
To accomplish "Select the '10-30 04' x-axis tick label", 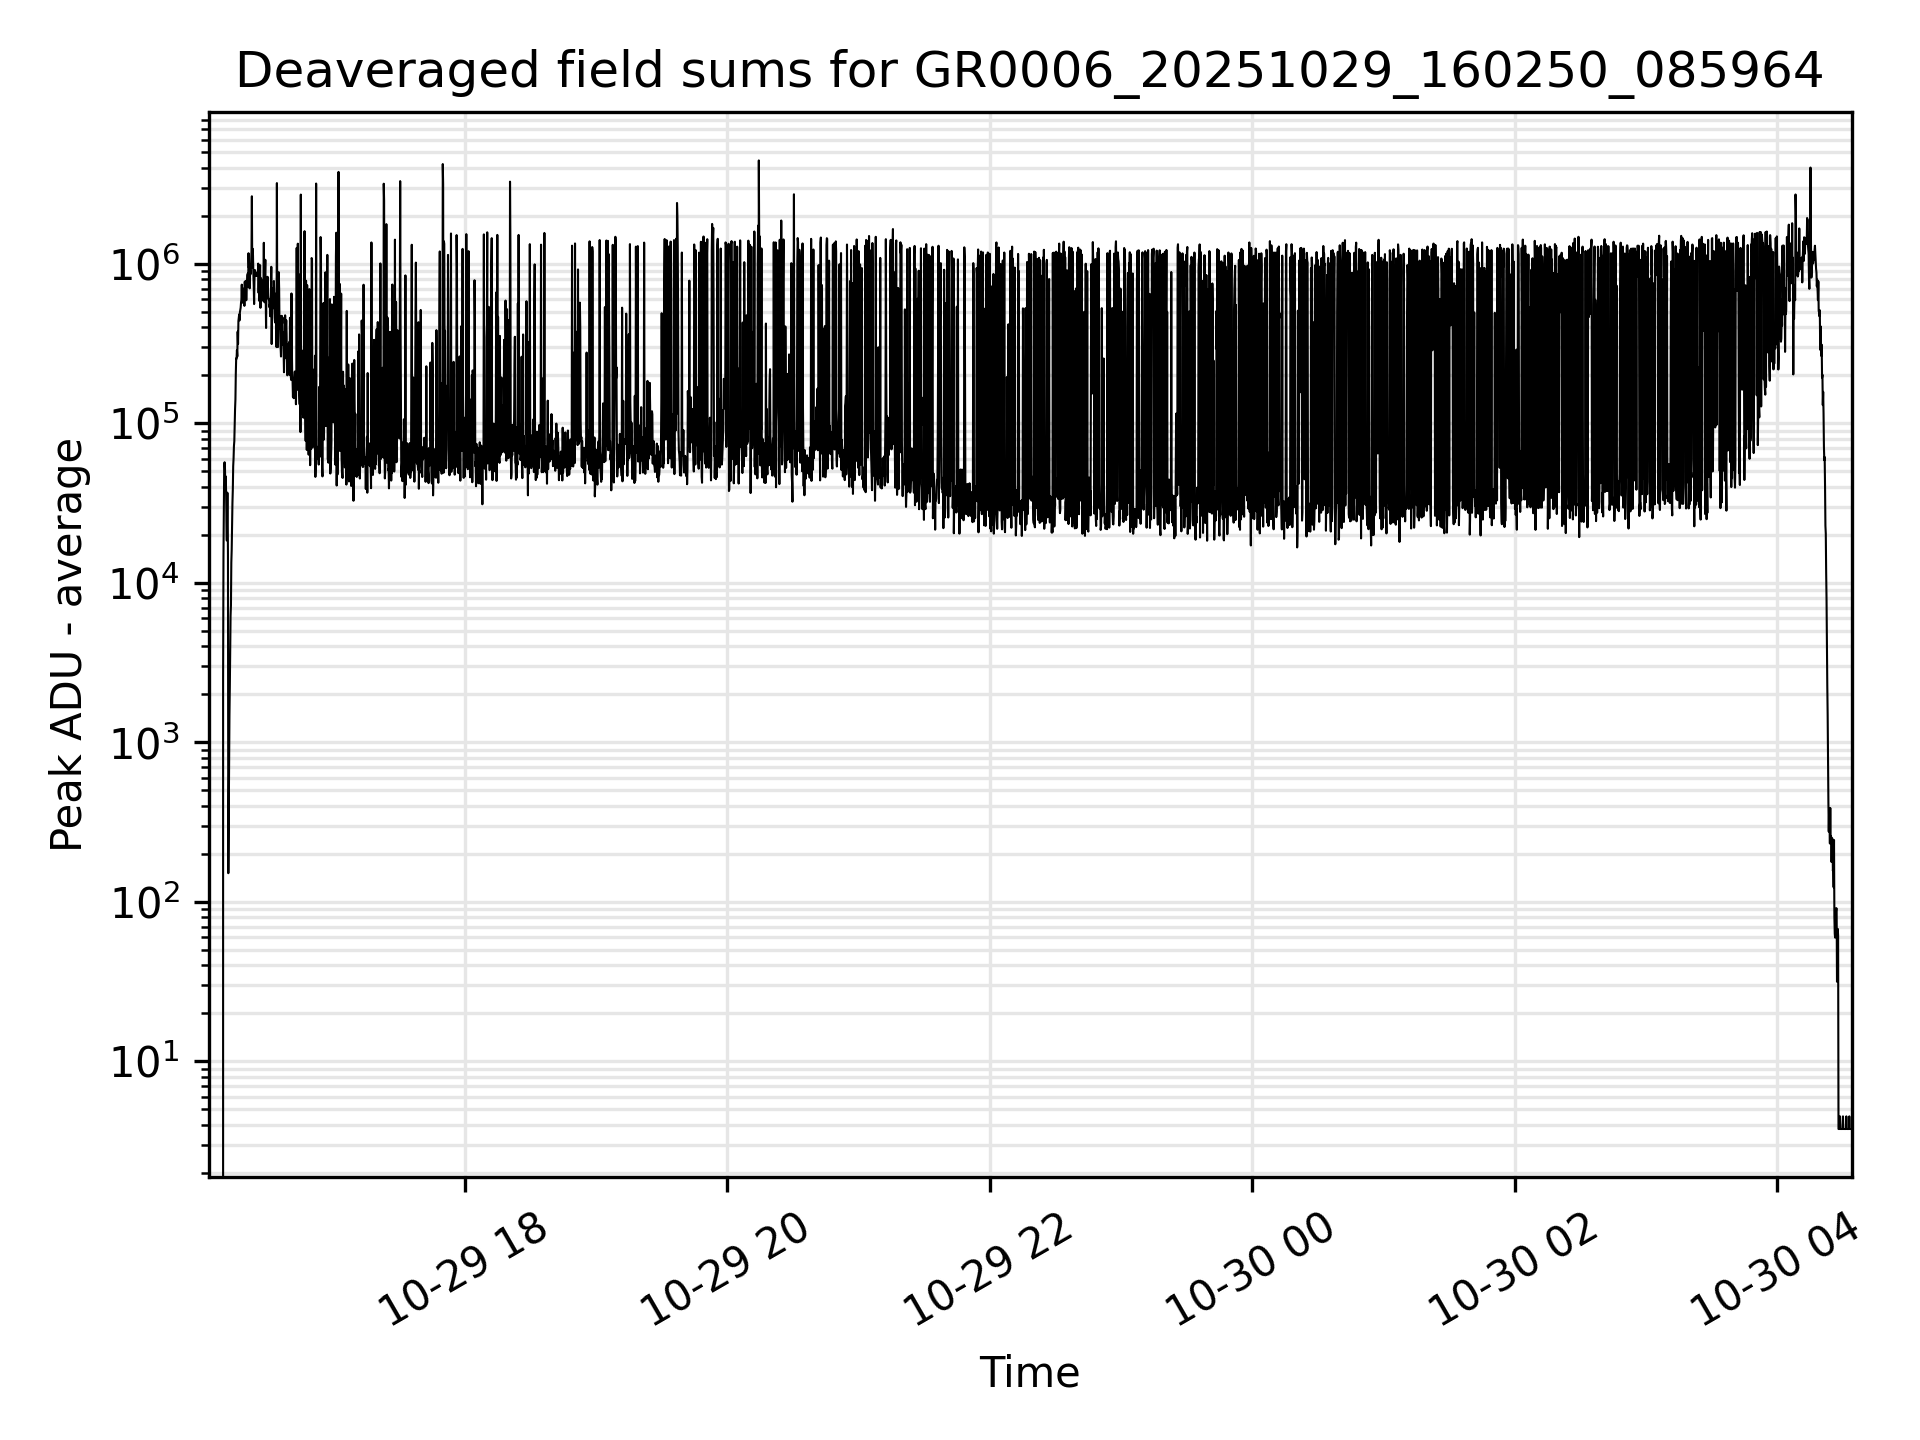I will click(1776, 1270).
